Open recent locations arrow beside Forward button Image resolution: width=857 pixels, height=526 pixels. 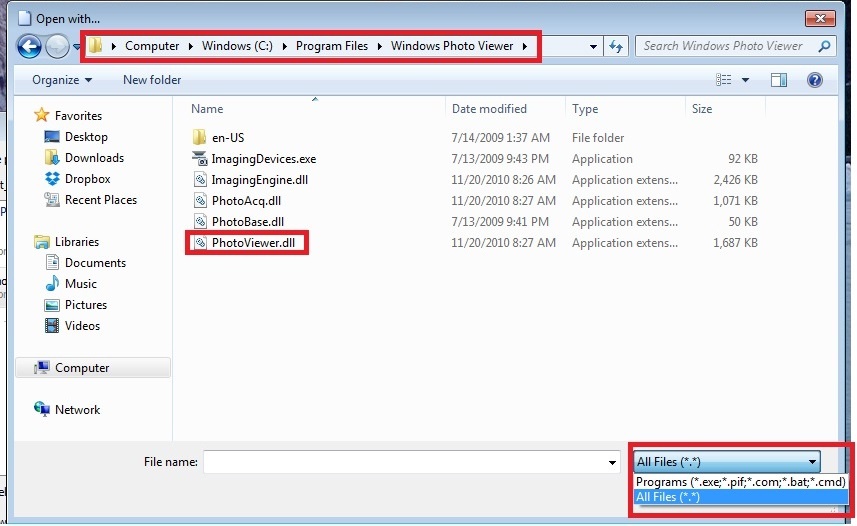[x=77, y=47]
